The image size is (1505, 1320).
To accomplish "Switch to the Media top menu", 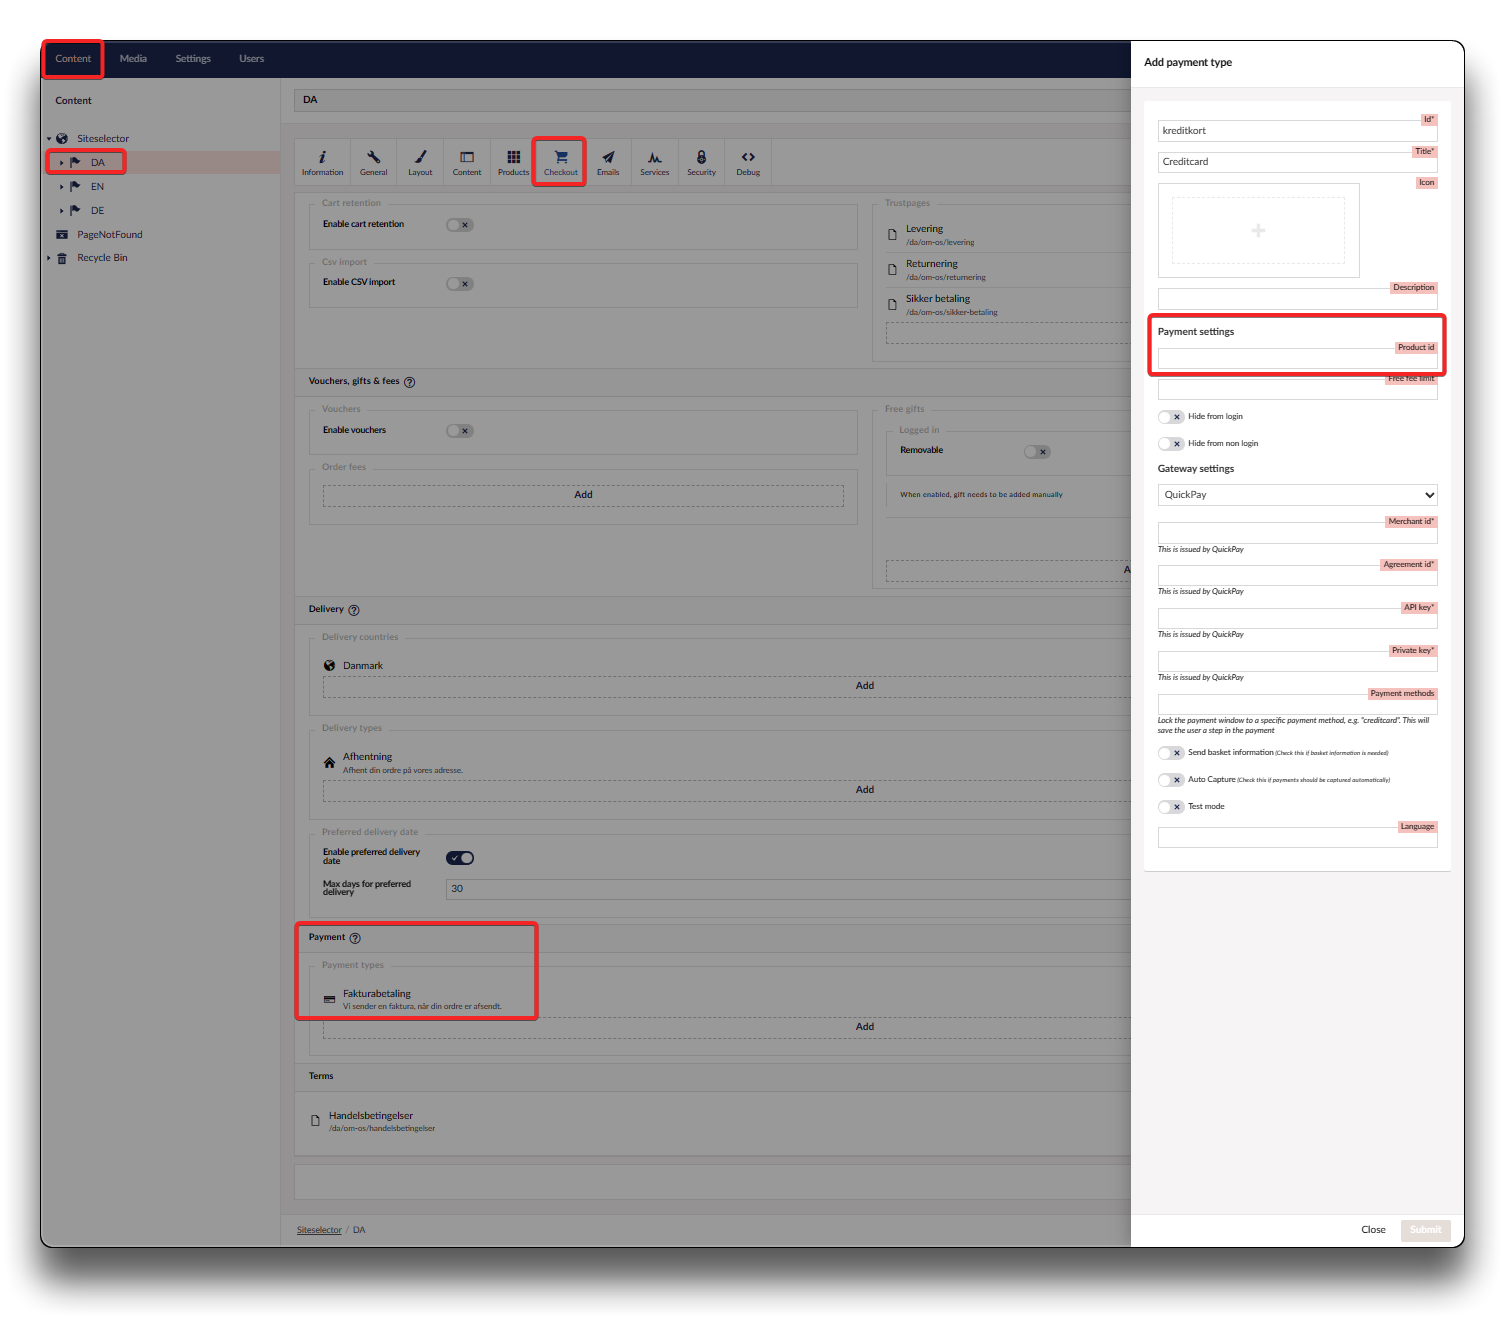I will coord(133,59).
